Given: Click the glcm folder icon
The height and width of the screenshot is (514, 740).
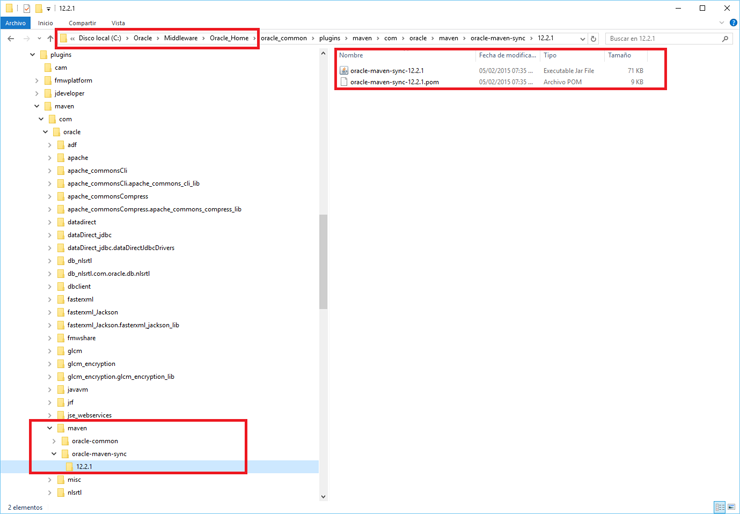Looking at the screenshot, I should pyautogui.click(x=60, y=351).
